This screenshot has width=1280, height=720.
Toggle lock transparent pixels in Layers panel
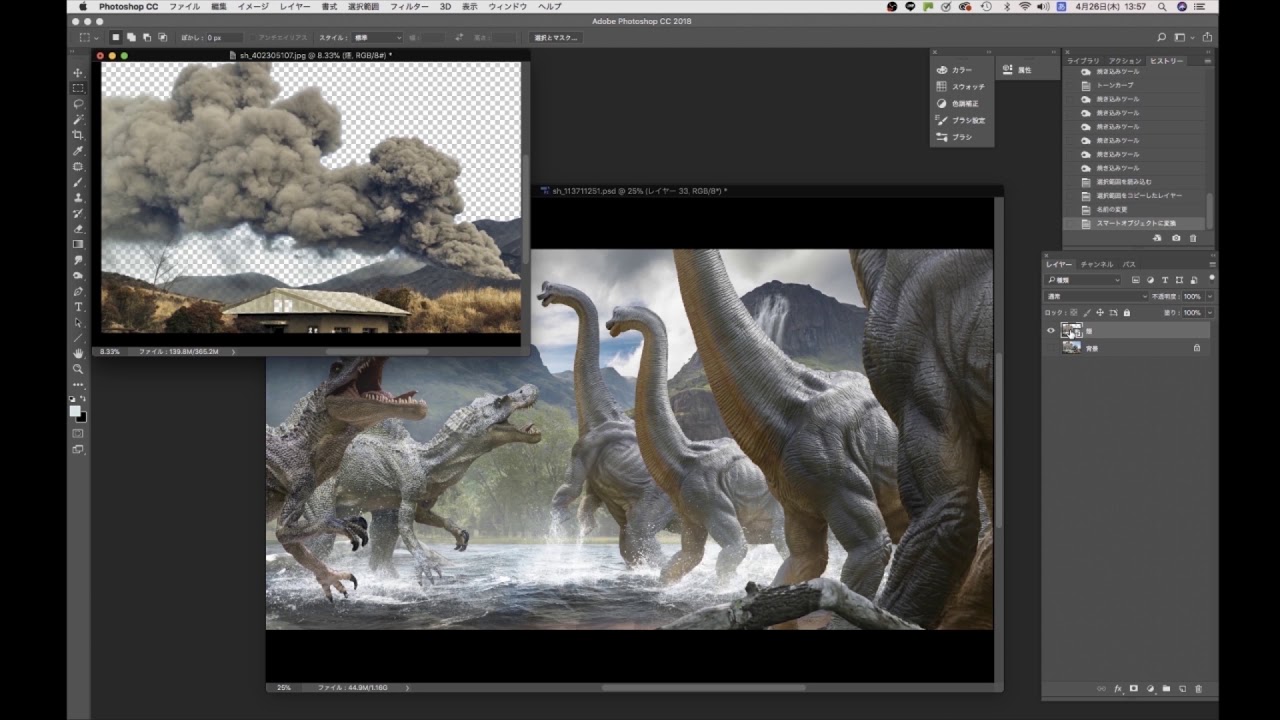[1074, 312]
